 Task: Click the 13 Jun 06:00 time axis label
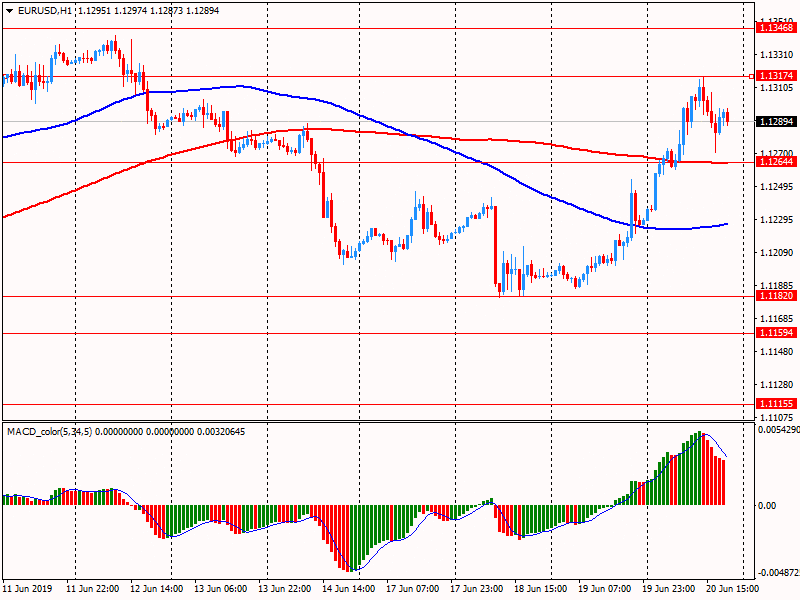pyautogui.click(x=220, y=588)
